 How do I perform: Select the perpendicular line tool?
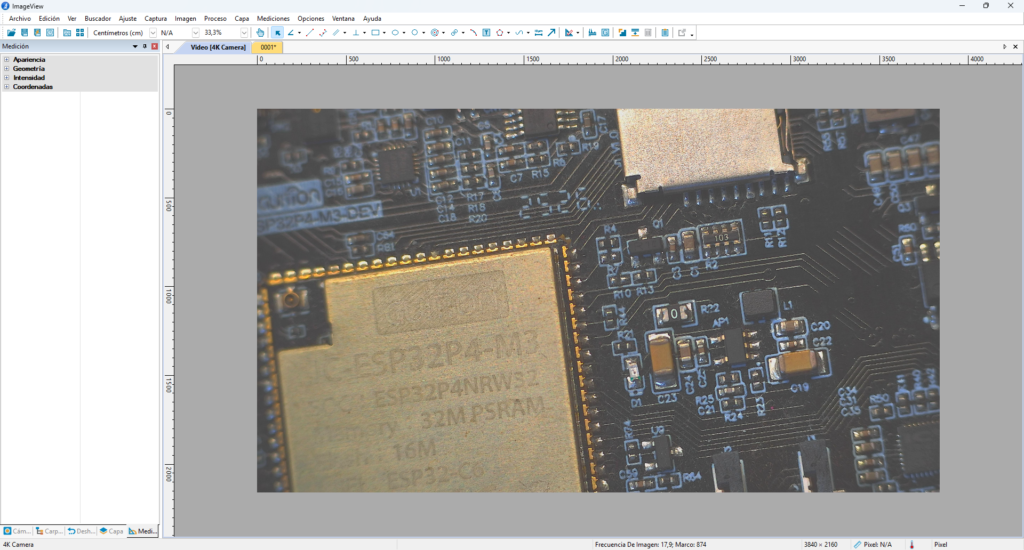pos(356,33)
